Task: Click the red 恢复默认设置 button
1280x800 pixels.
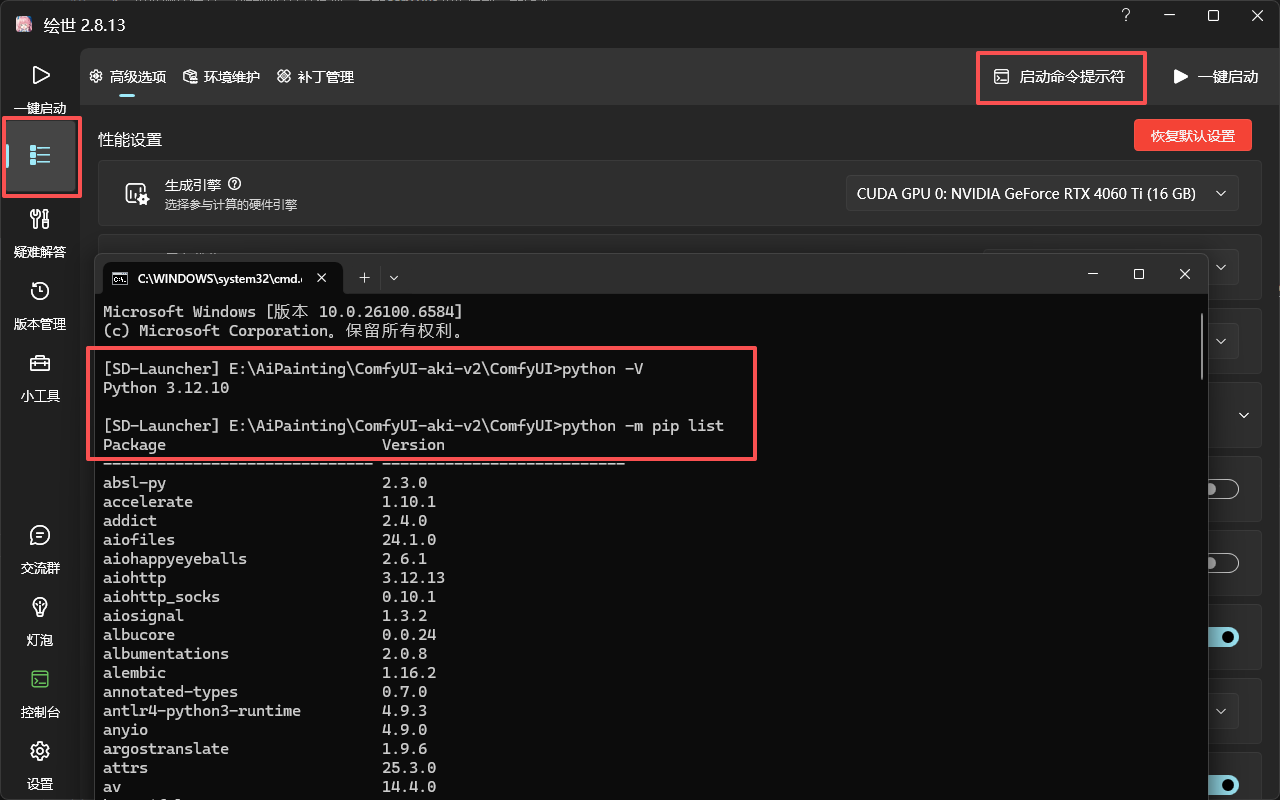Action: (x=1192, y=136)
